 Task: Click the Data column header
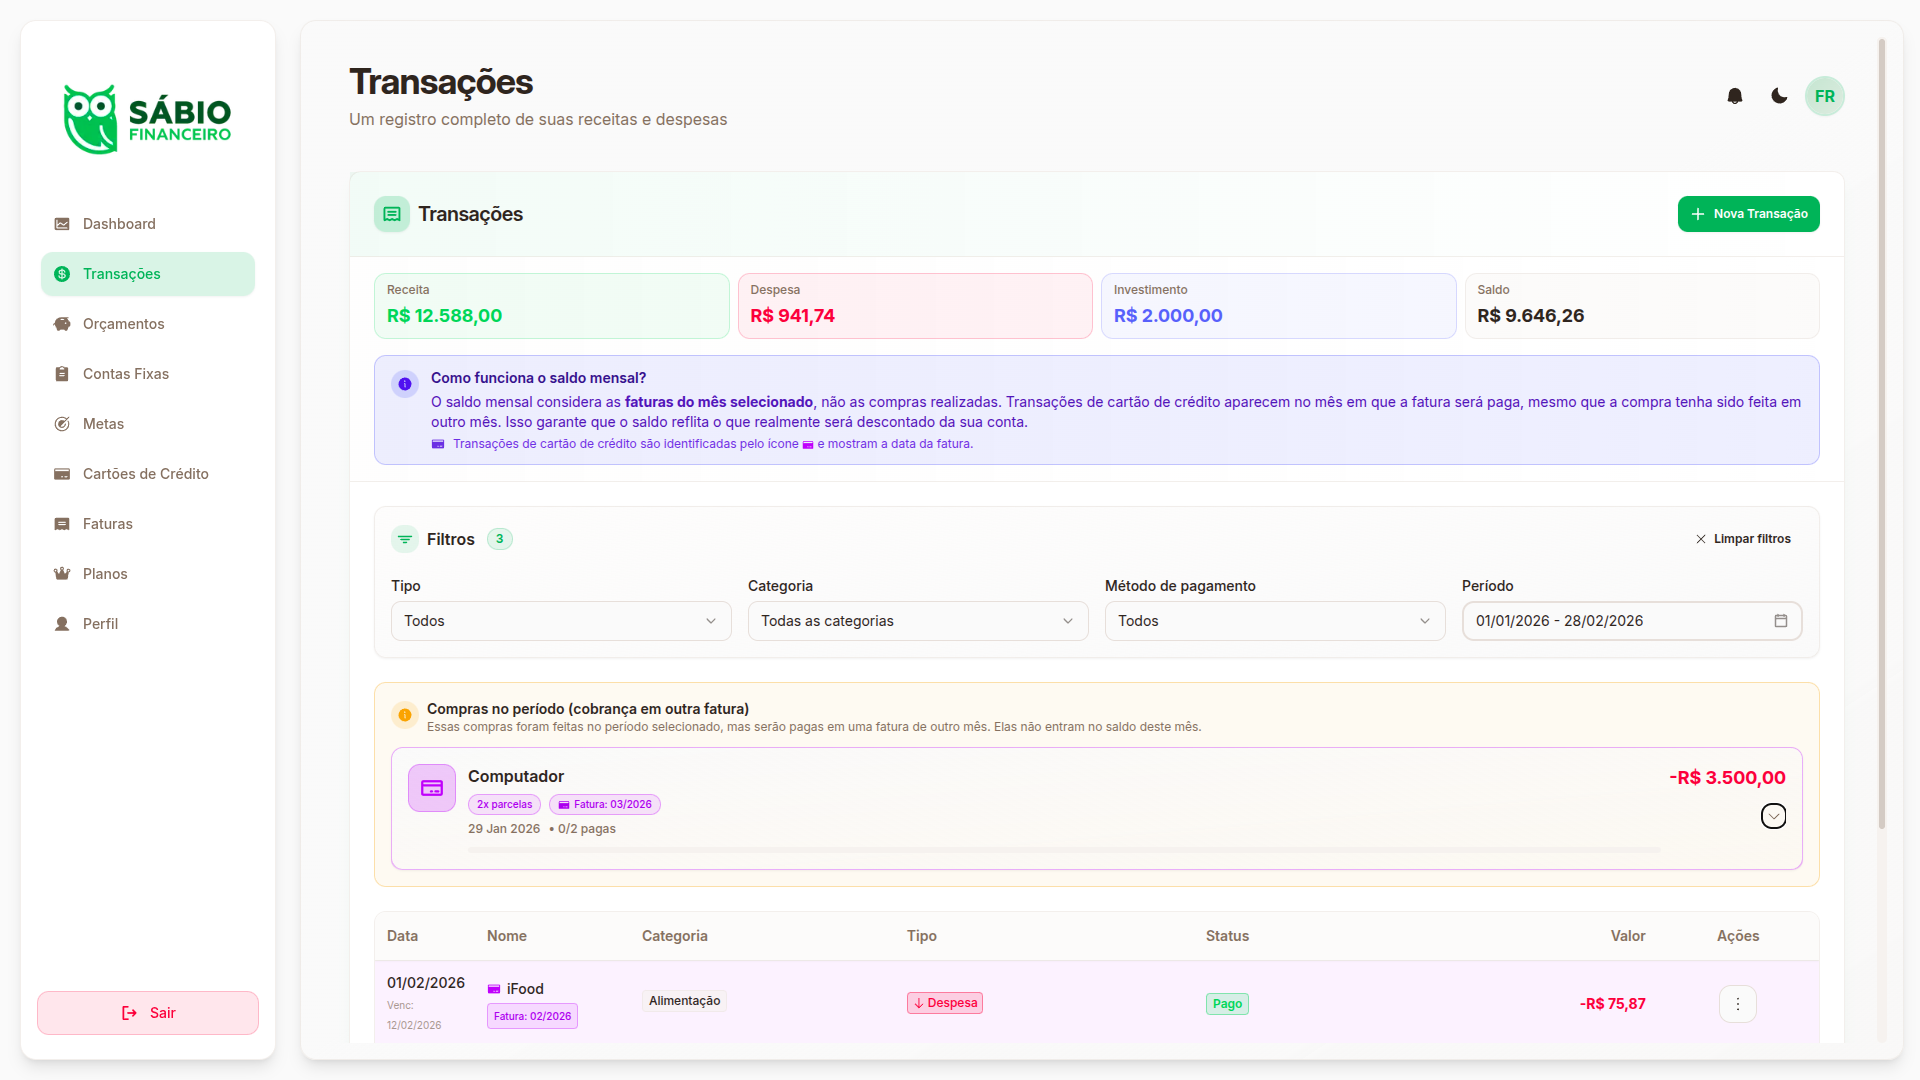[x=402, y=936]
